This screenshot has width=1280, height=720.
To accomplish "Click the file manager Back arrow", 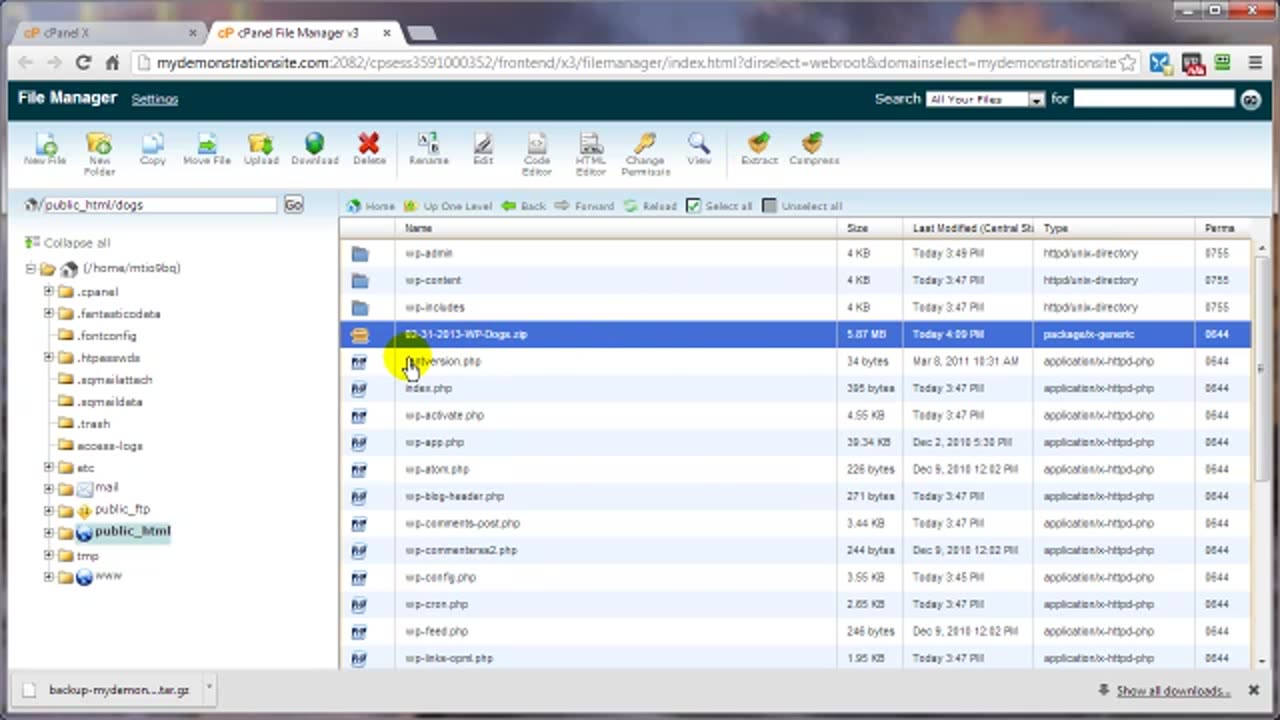I will pyautogui.click(x=523, y=206).
